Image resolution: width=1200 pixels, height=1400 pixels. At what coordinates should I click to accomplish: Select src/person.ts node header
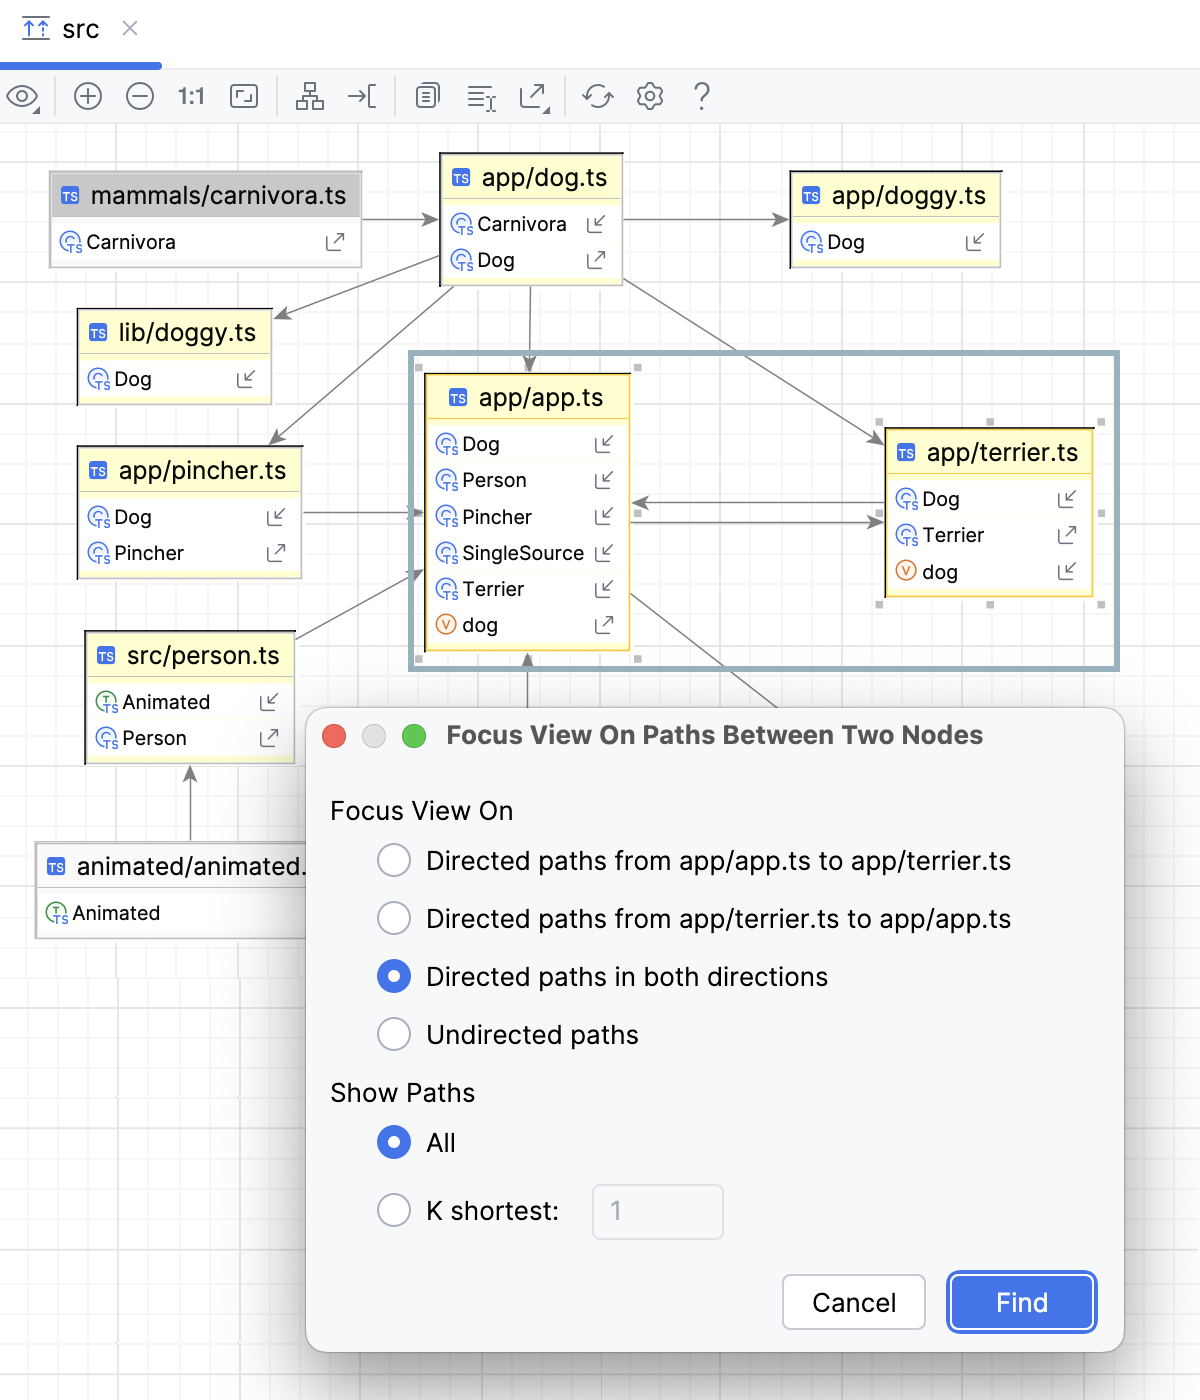(x=190, y=655)
